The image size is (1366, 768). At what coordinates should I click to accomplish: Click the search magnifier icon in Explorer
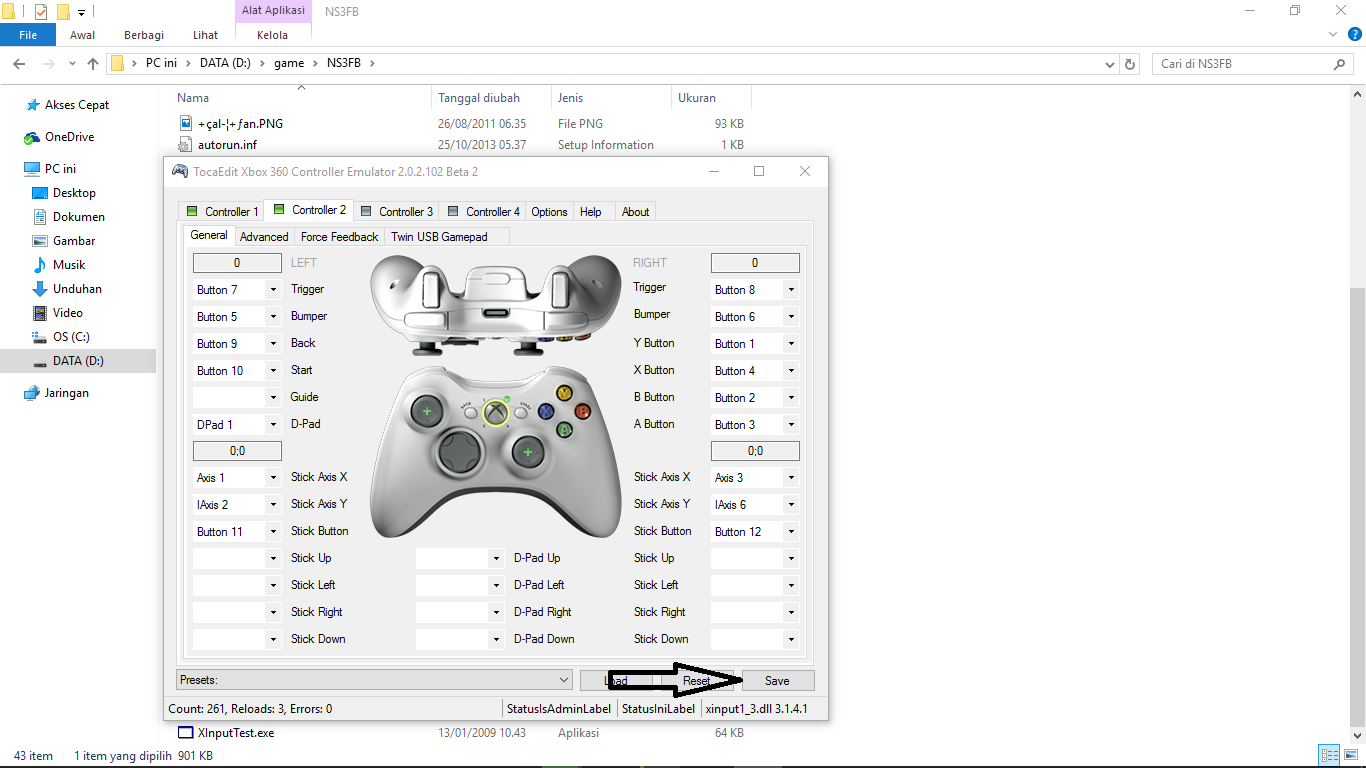[x=1339, y=64]
